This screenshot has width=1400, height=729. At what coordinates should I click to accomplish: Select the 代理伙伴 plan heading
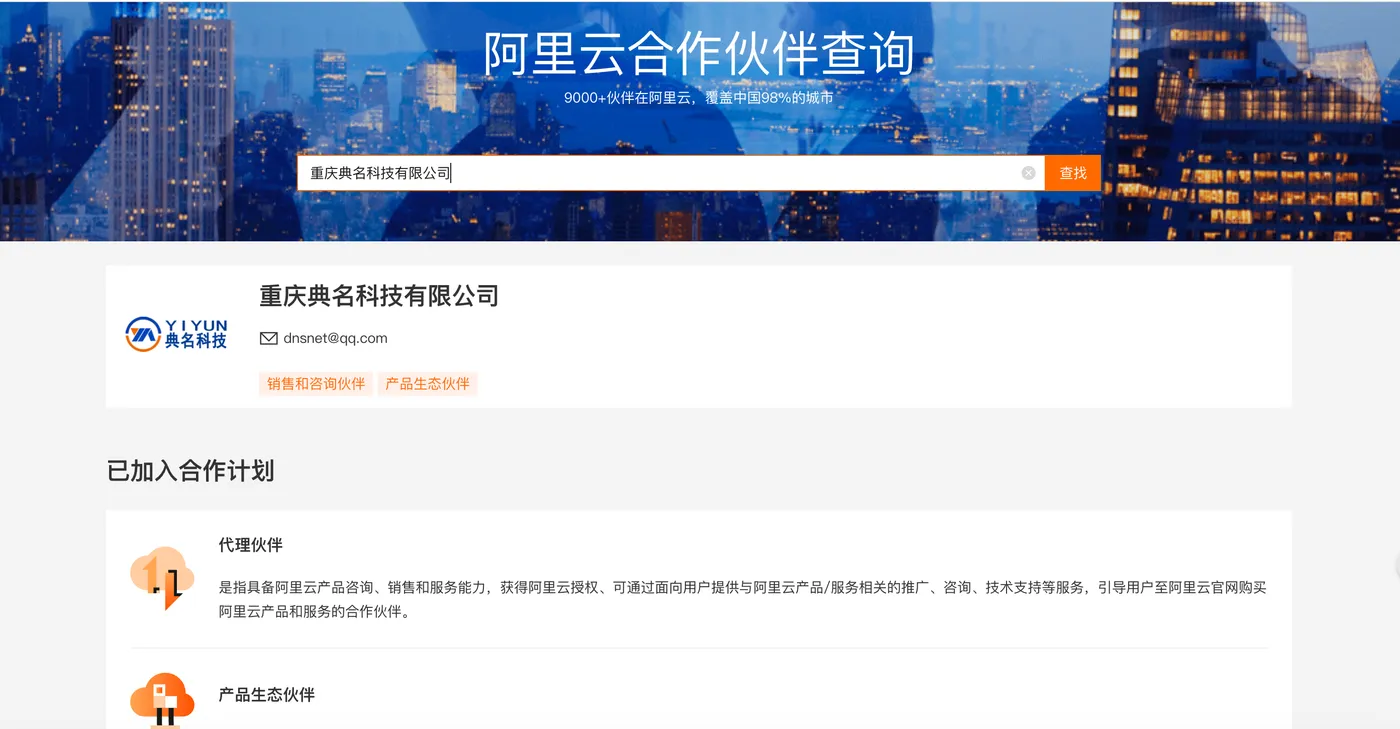coord(251,545)
